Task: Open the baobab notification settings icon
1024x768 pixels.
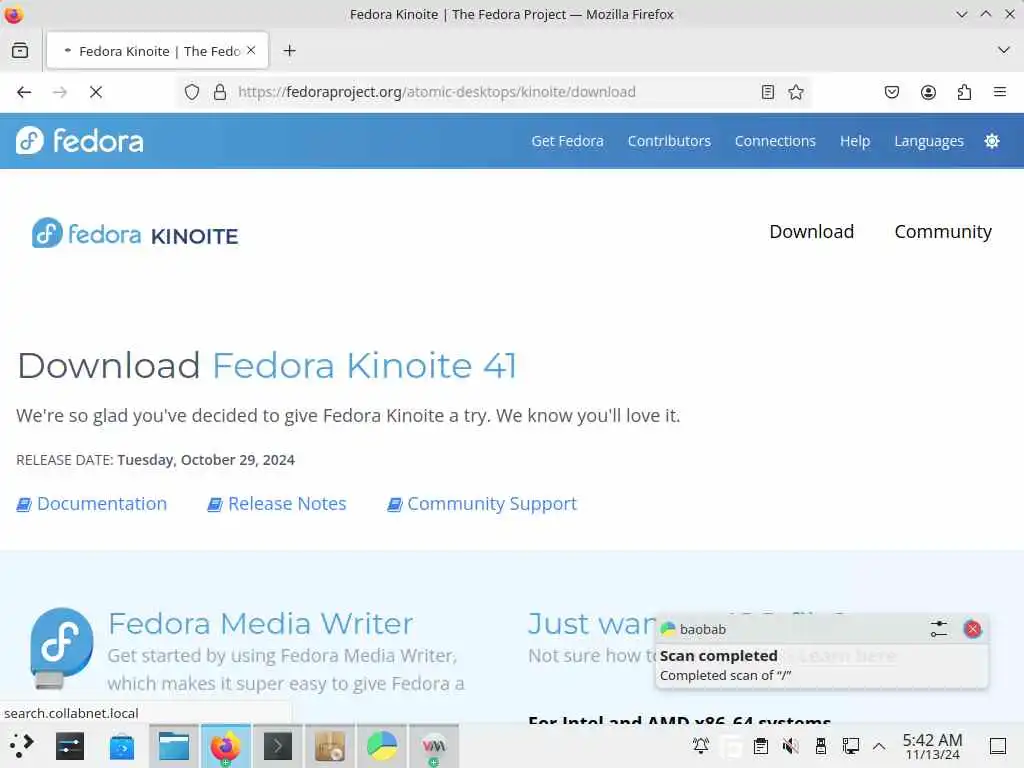Action: tap(938, 629)
